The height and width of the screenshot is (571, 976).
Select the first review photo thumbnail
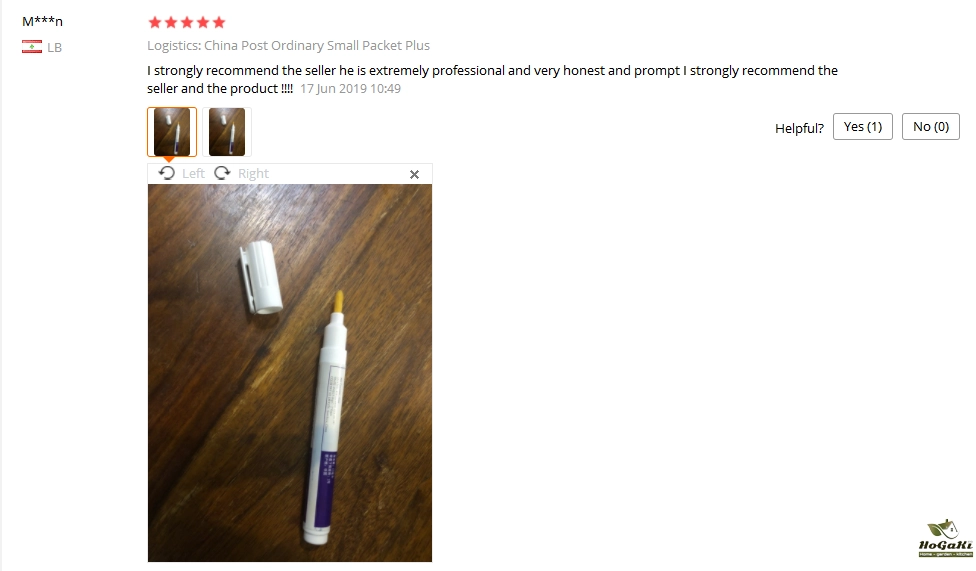tap(172, 131)
